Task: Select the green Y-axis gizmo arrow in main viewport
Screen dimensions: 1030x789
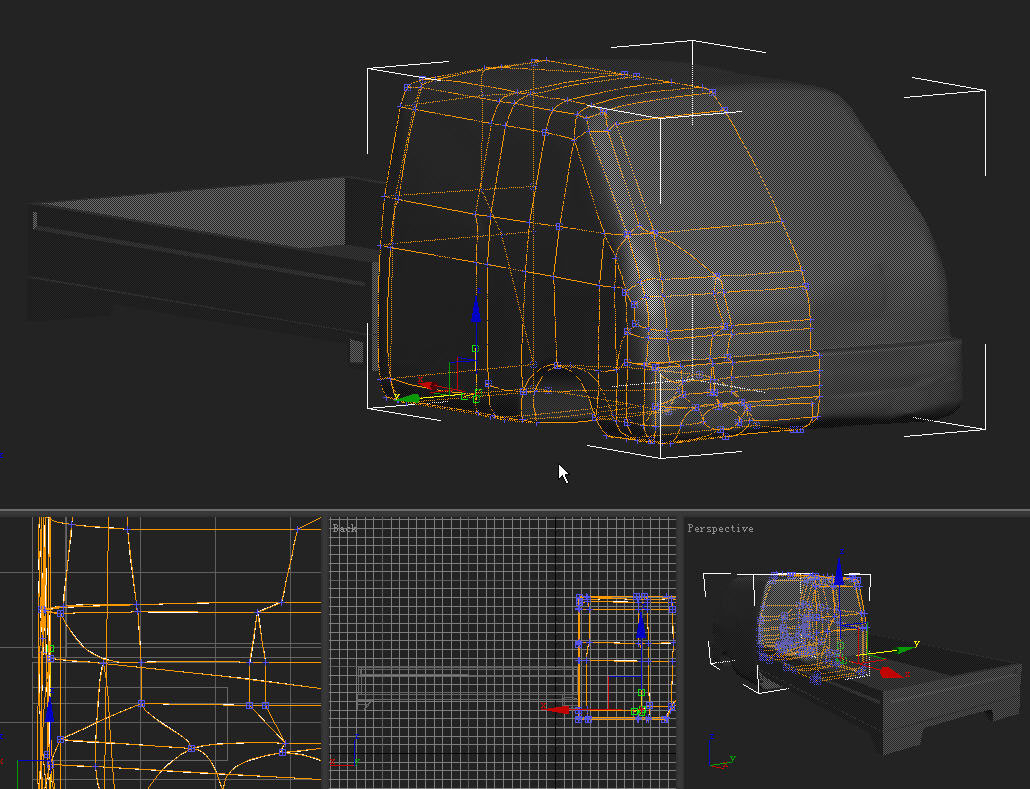Action: coord(408,398)
